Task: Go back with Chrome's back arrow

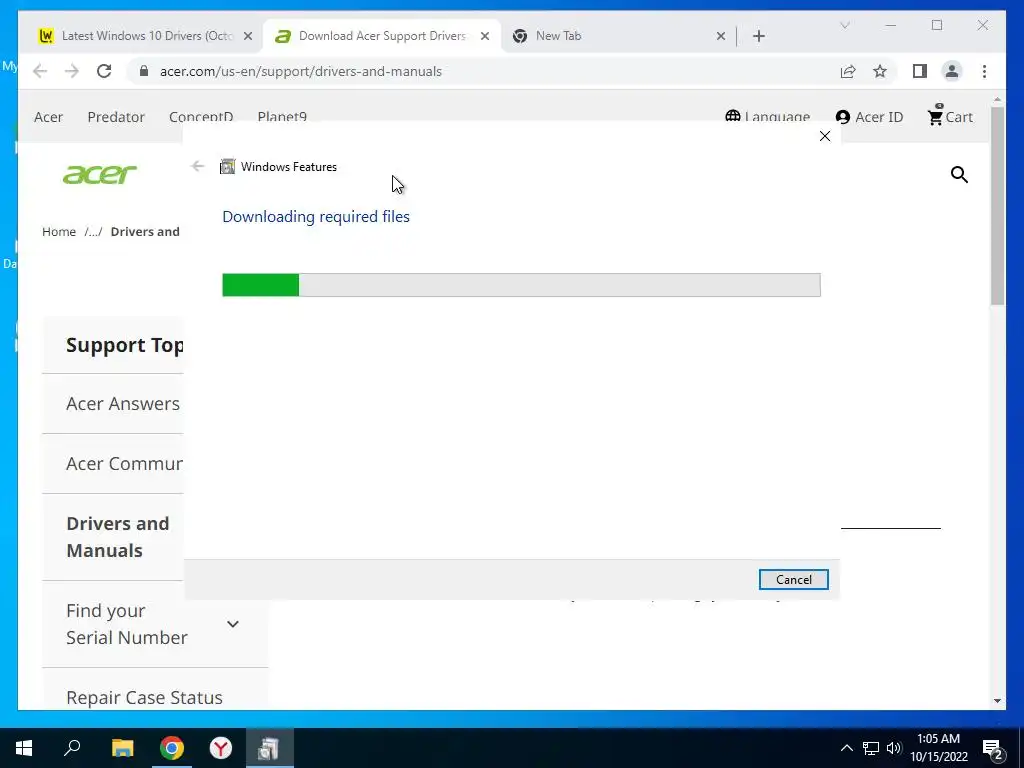Action: pyautogui.click(x=40, y=71)
